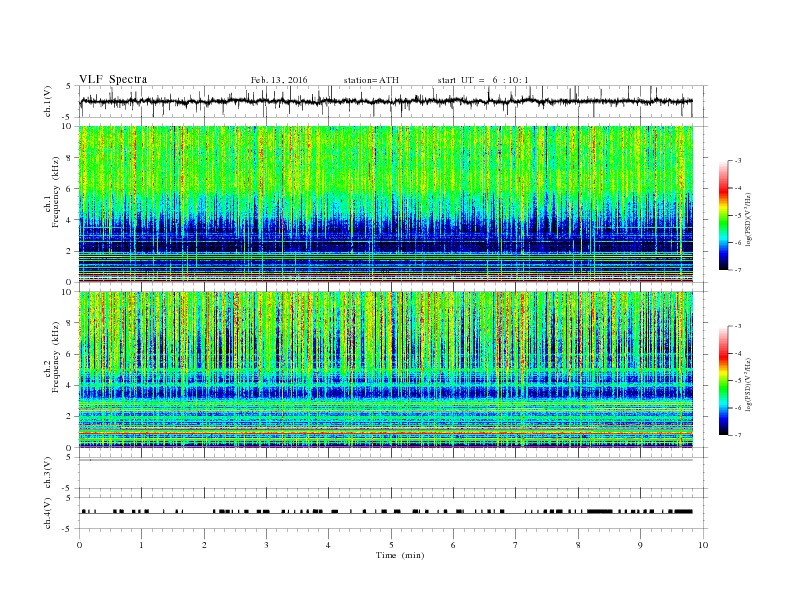The image size is (792, 612).
Task: Click time axis tick label "4"
Action: [x=329, y=545]
